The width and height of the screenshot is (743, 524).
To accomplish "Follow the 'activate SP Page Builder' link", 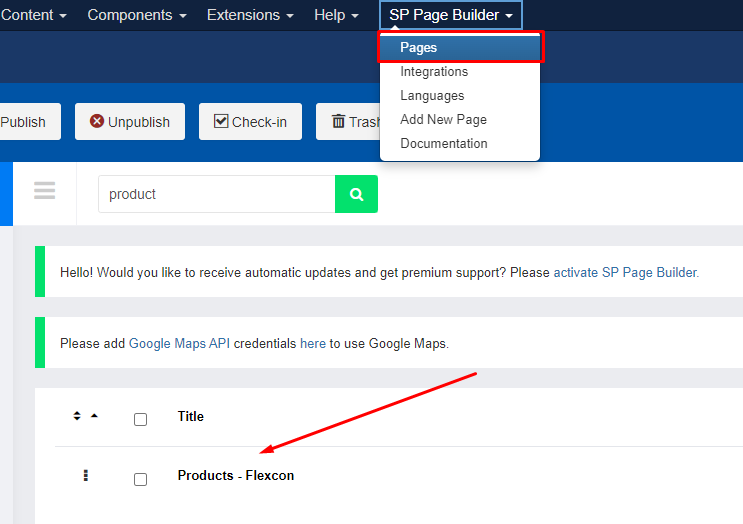I will click(626, 272).
